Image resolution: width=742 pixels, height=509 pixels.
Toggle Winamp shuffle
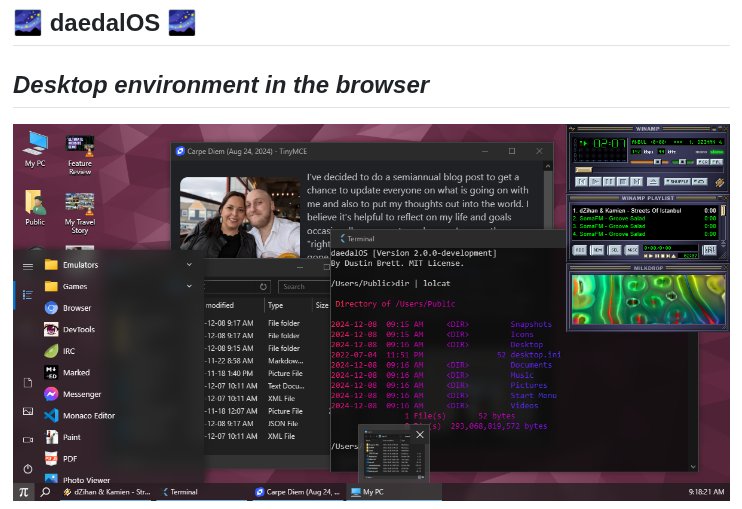[x=677, y=182]
